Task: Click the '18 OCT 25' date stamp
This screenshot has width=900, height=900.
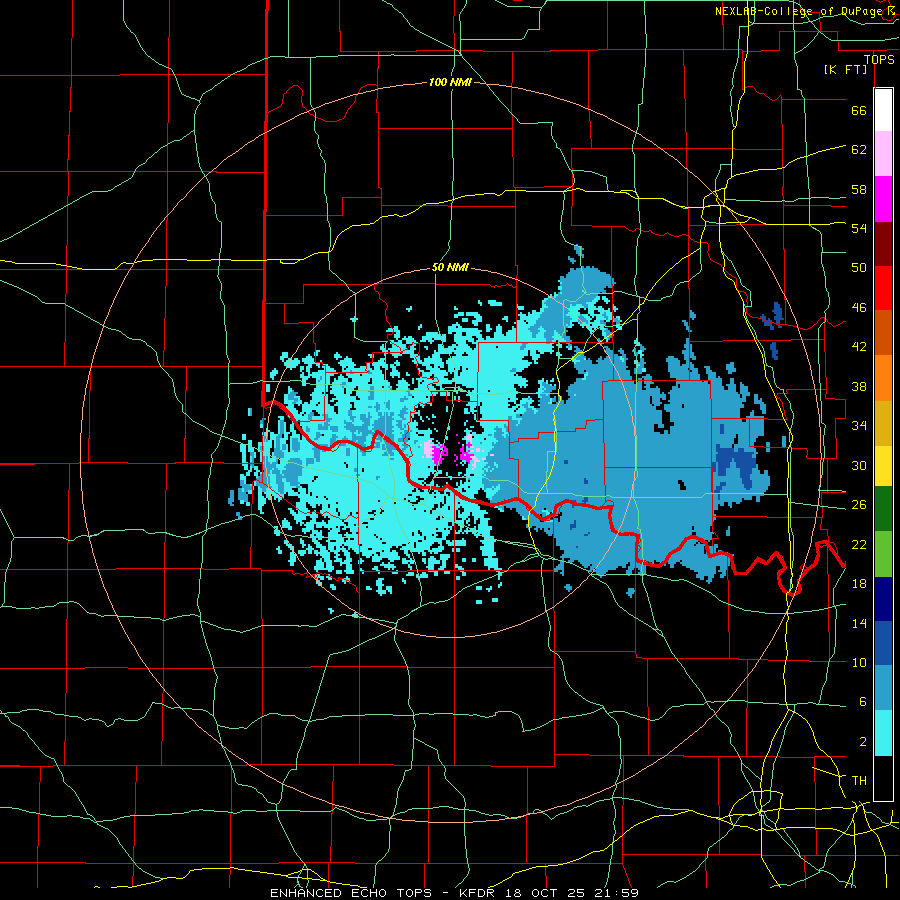Action: coord(545,893)
